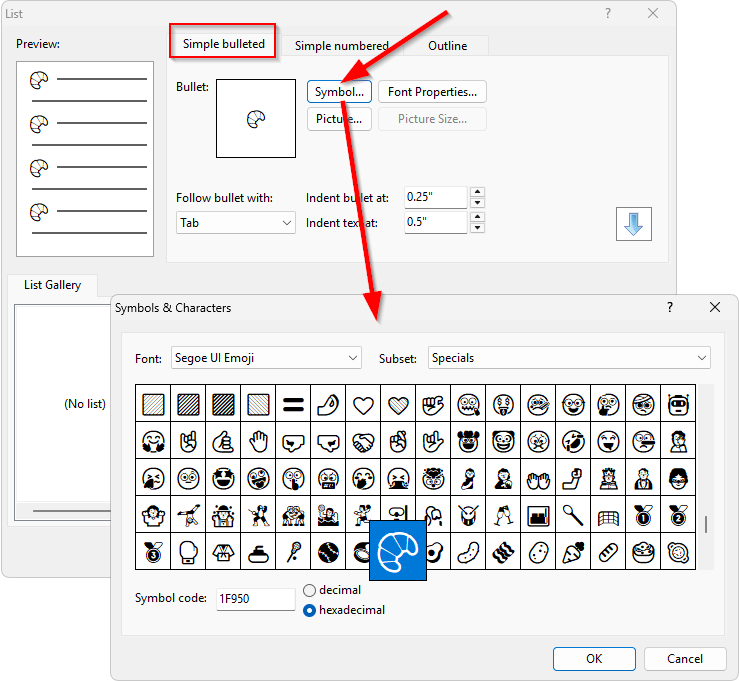
Task: Pick the white heart outline symbol
Action: 363,404
